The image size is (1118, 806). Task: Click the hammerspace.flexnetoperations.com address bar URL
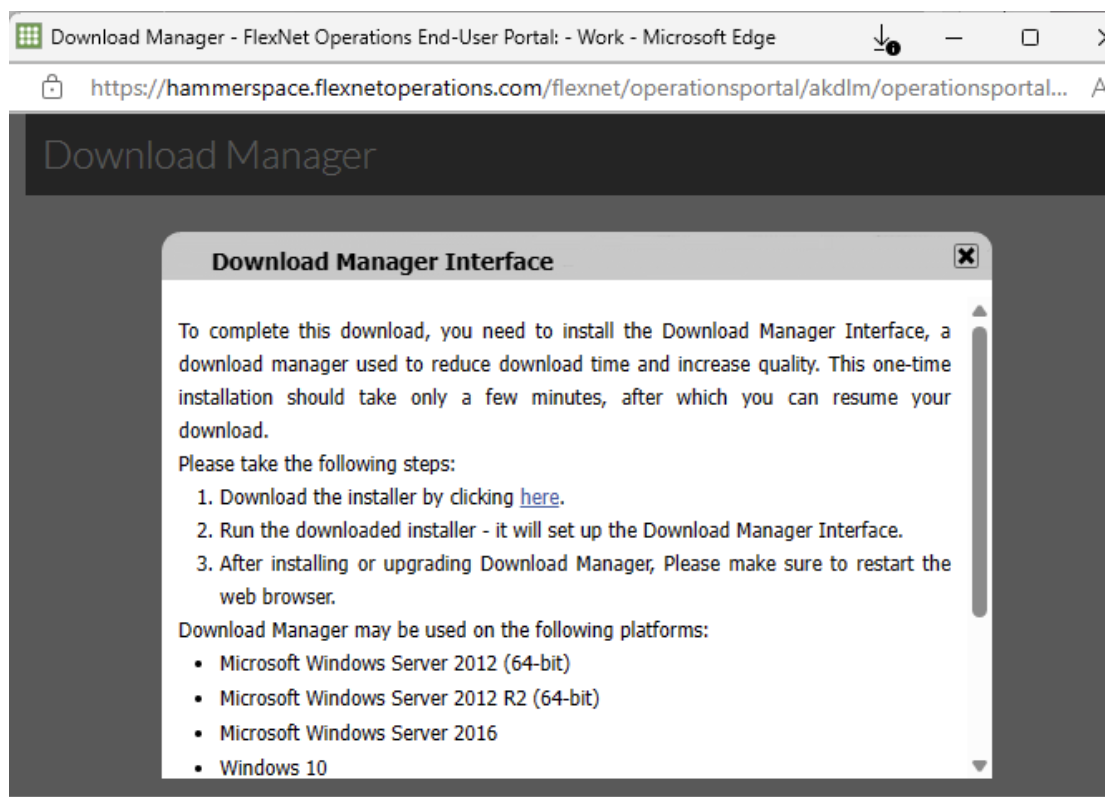(578, 88)
